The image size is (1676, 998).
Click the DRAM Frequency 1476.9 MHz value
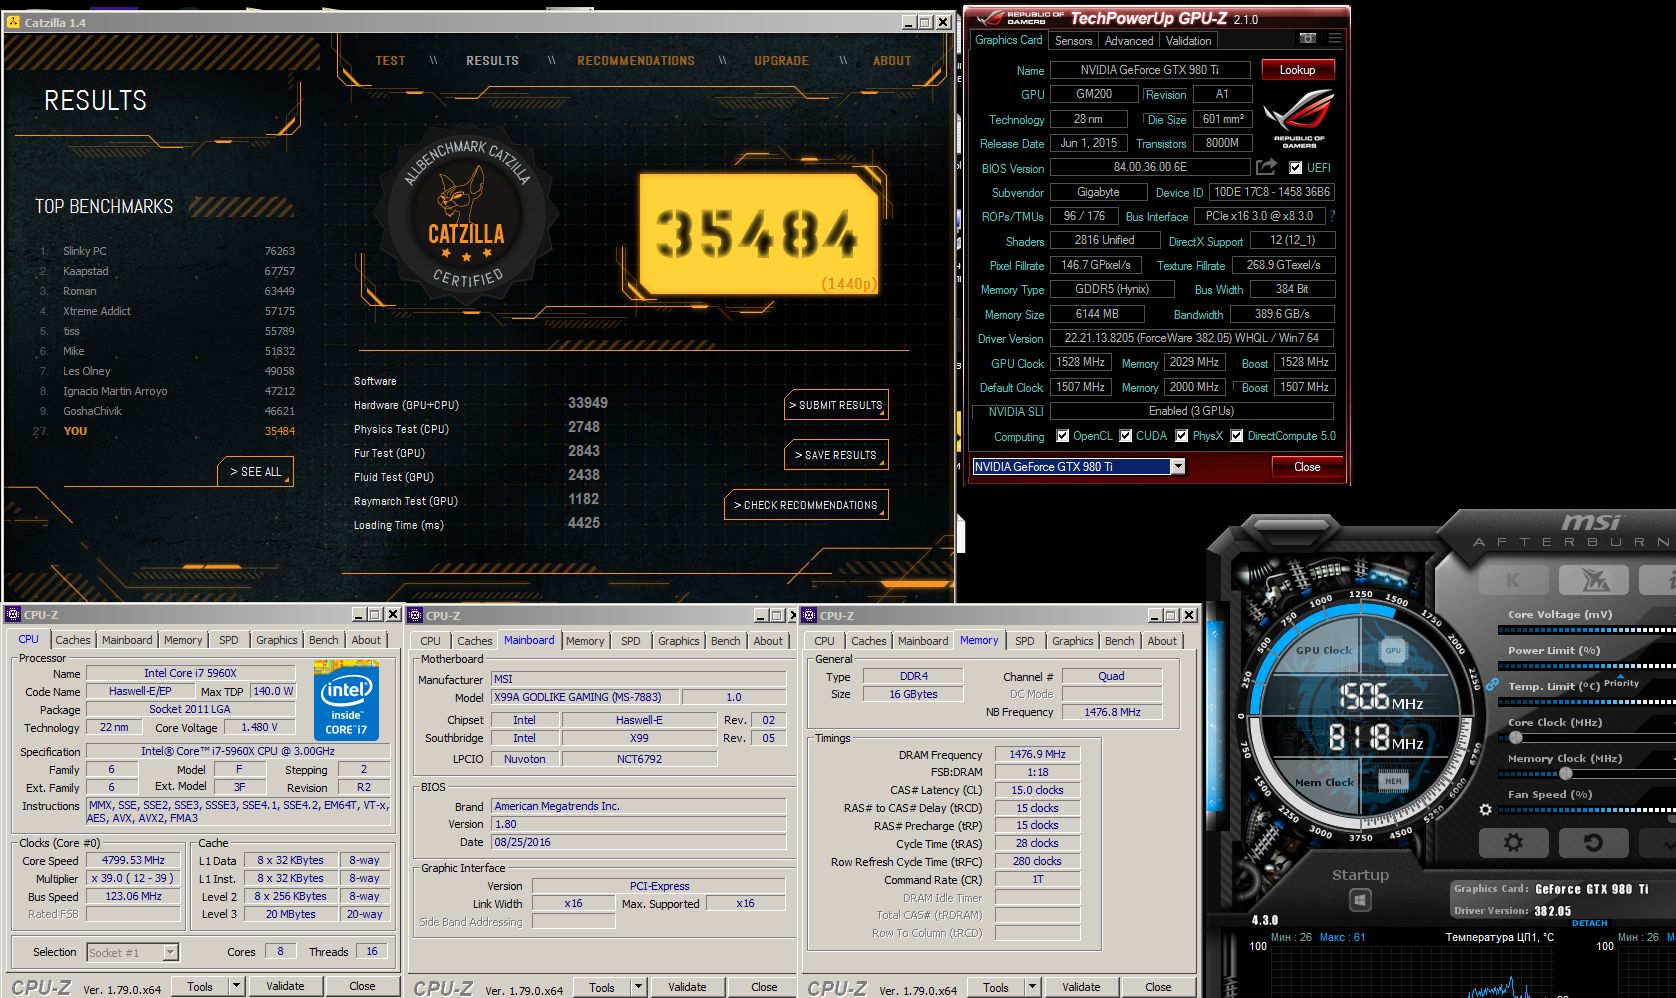click(1037, 754)
